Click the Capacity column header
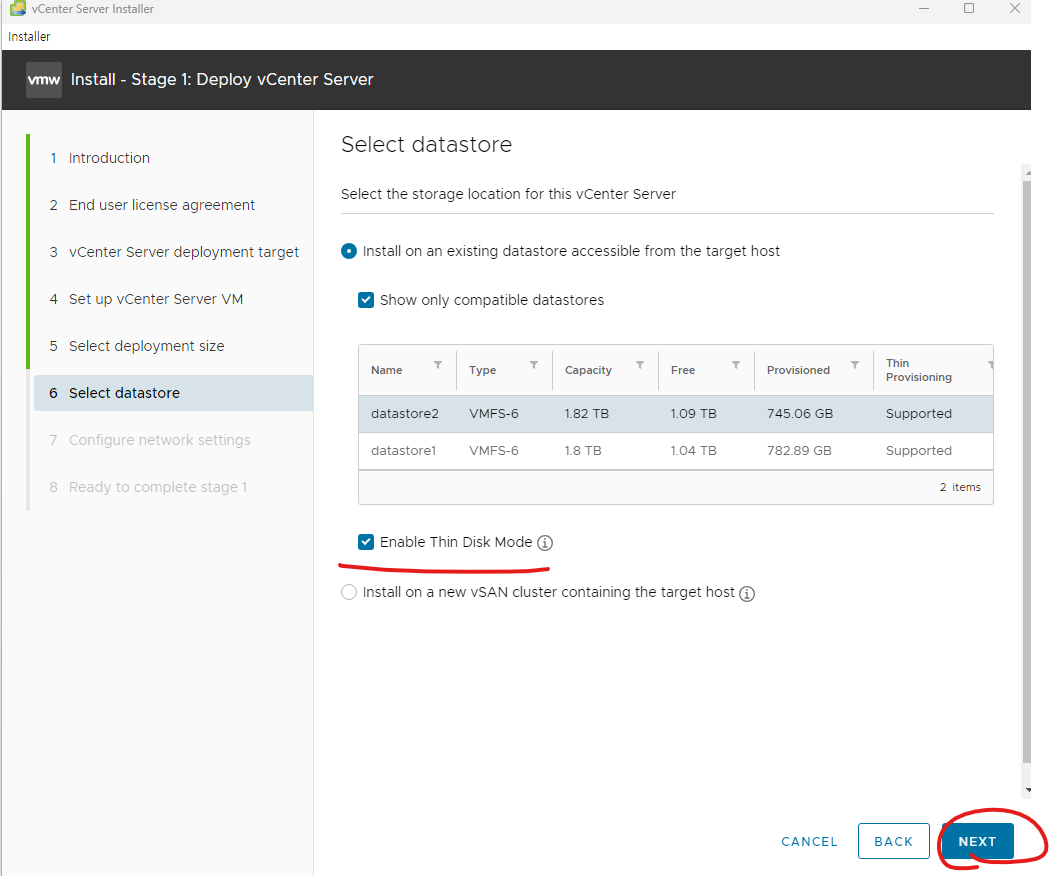The image size is (1051, 876). pyautogui.click(x=588, y=370)
